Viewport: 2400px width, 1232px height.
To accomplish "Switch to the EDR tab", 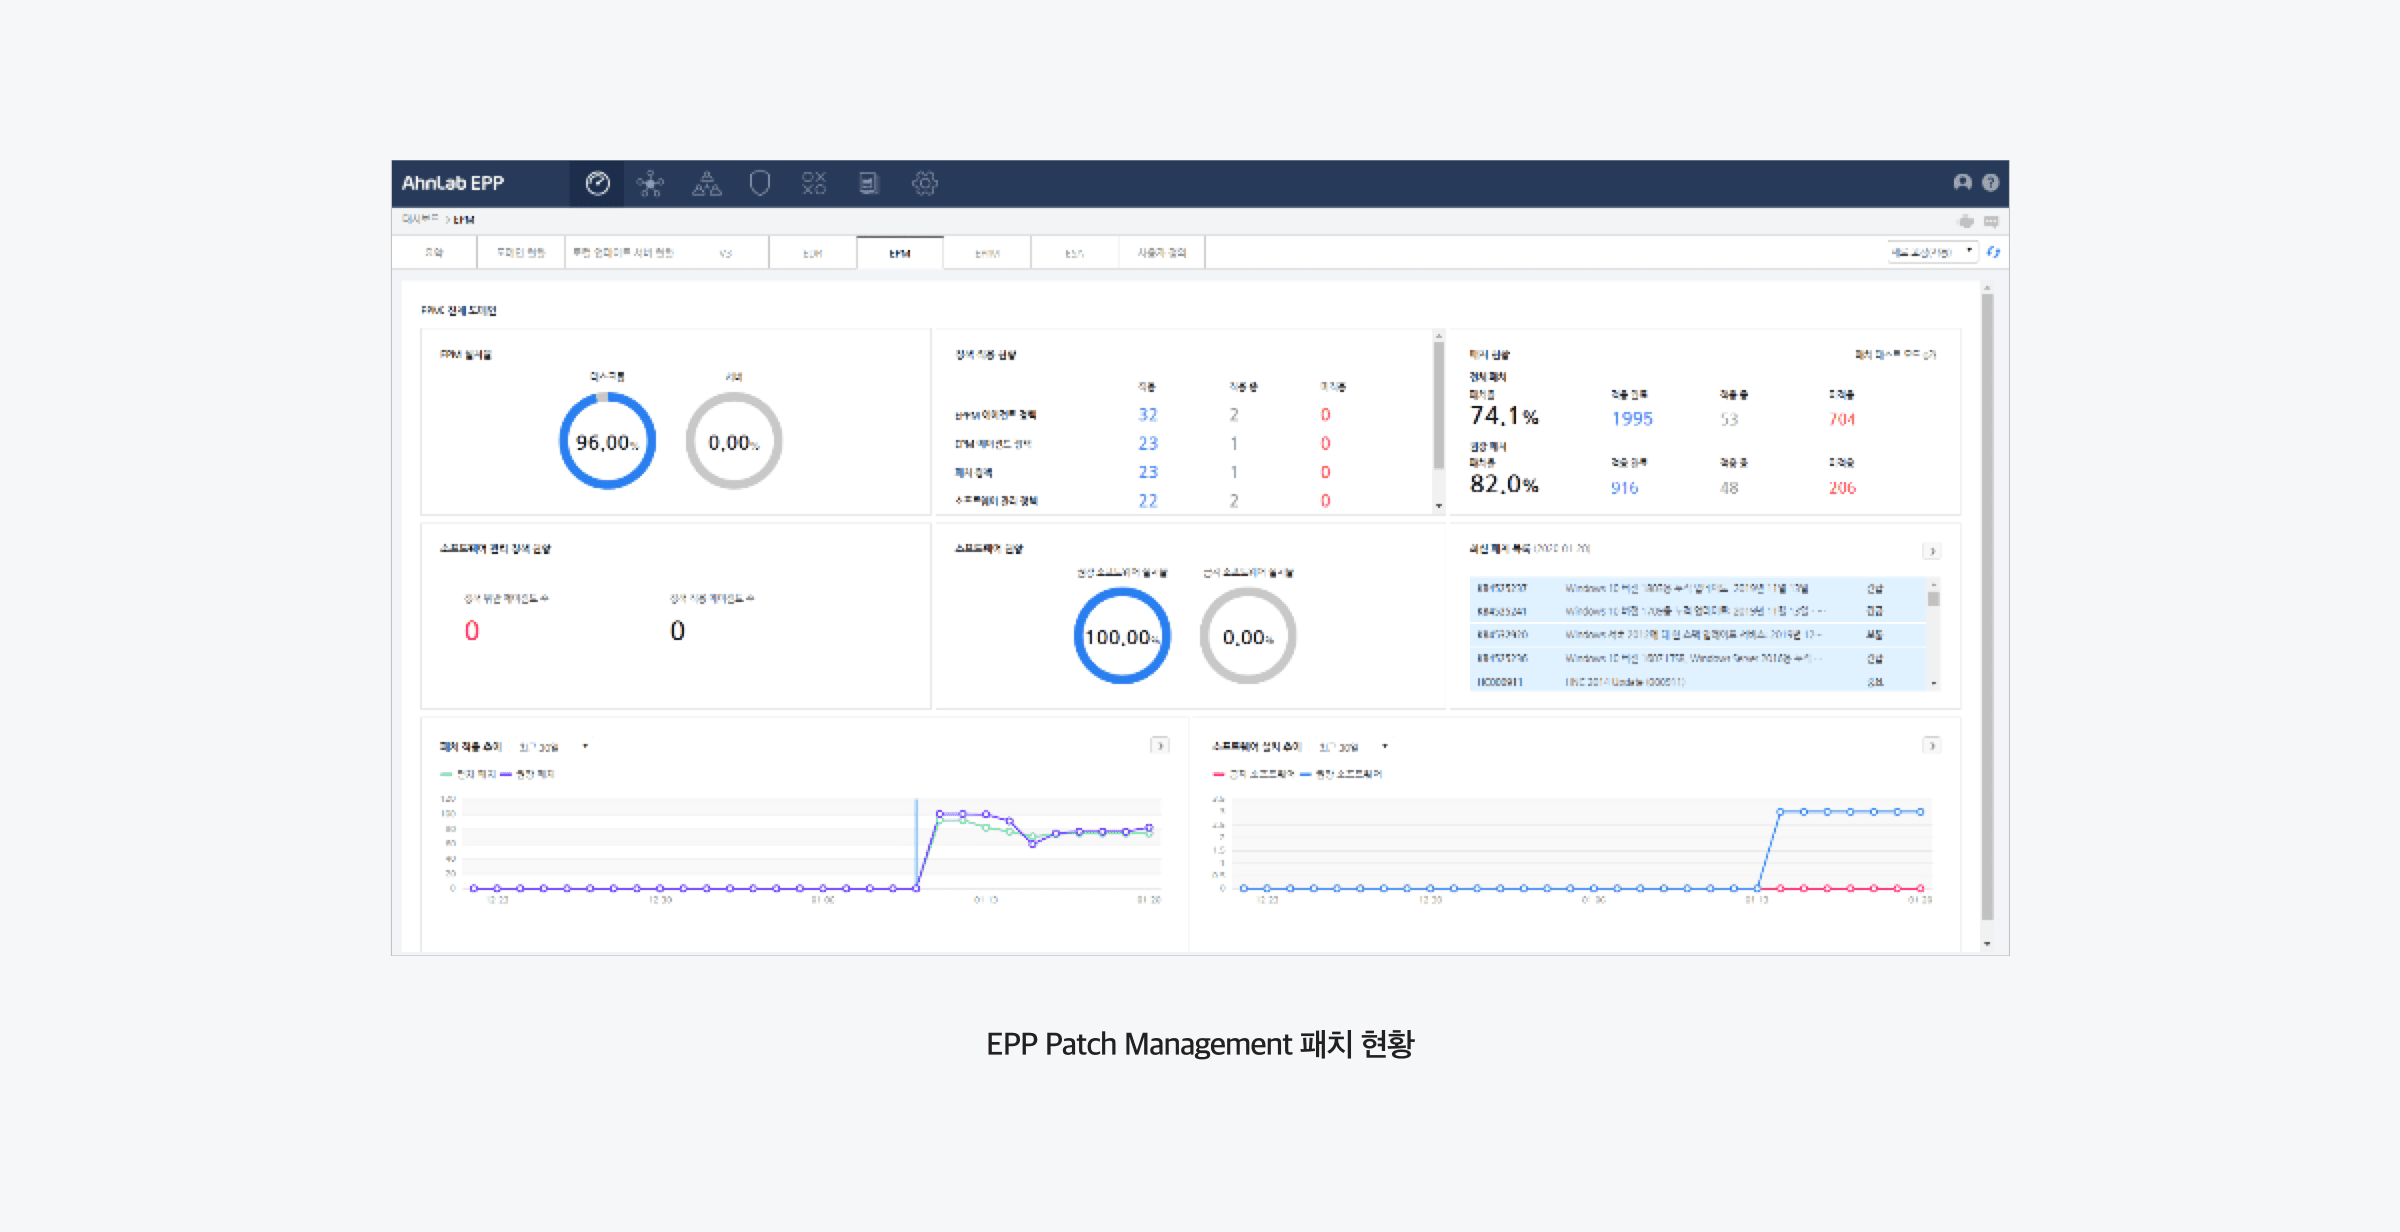I will pyautogui.click(x=812, y=253).
